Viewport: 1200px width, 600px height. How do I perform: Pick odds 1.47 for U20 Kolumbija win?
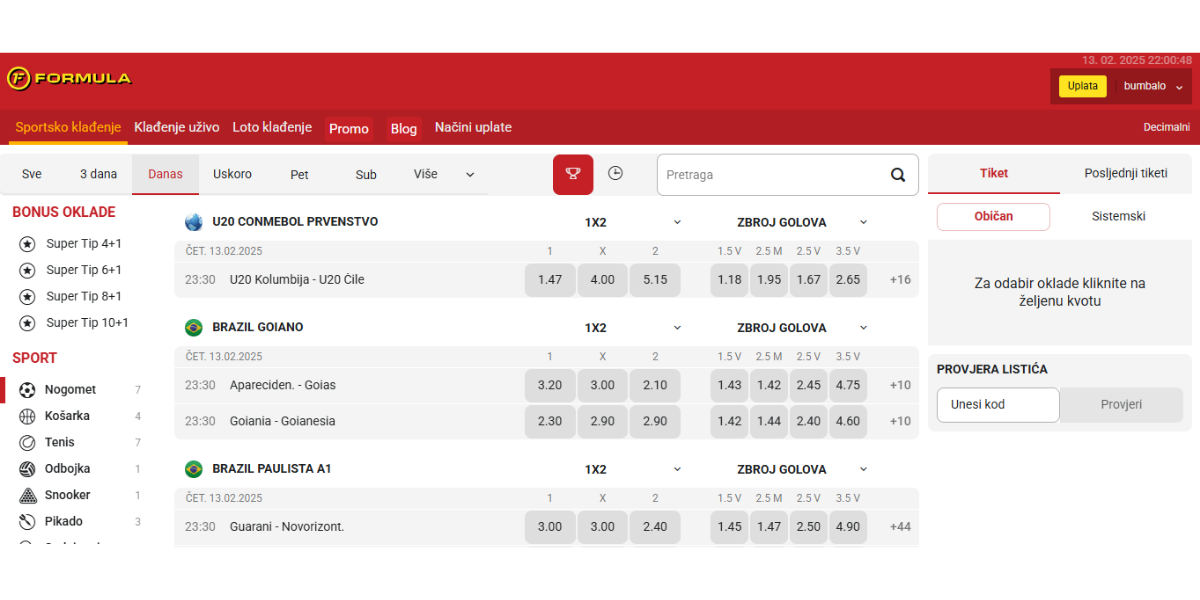tap(550, 280)
